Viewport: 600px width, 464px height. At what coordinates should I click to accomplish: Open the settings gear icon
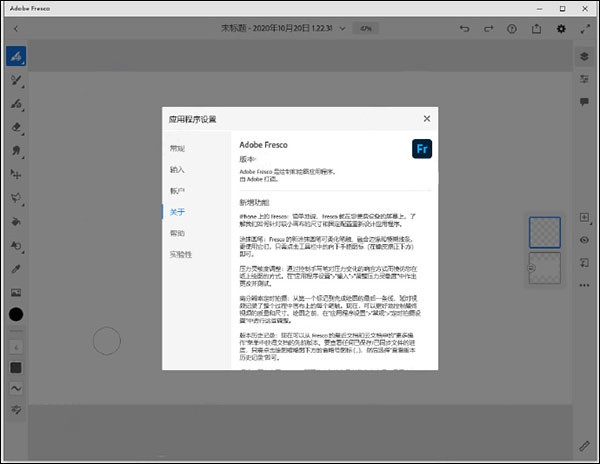tap(561, 28)
